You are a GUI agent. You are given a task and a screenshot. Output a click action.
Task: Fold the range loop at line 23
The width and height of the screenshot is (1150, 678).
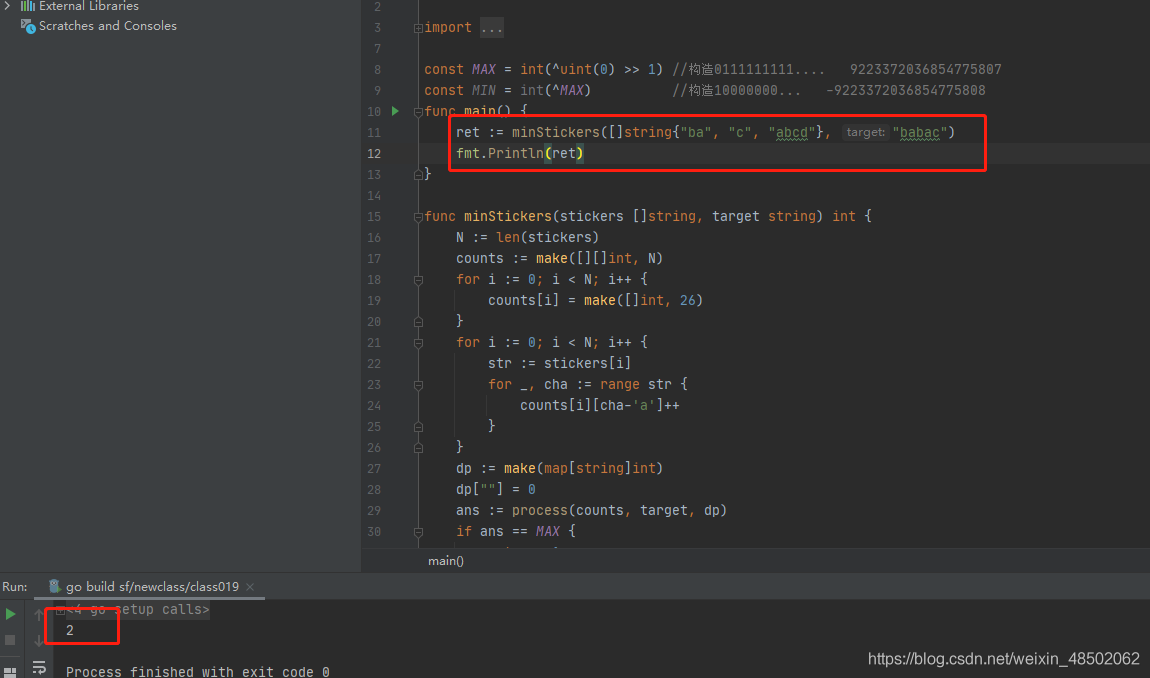[x=418, y=384]
